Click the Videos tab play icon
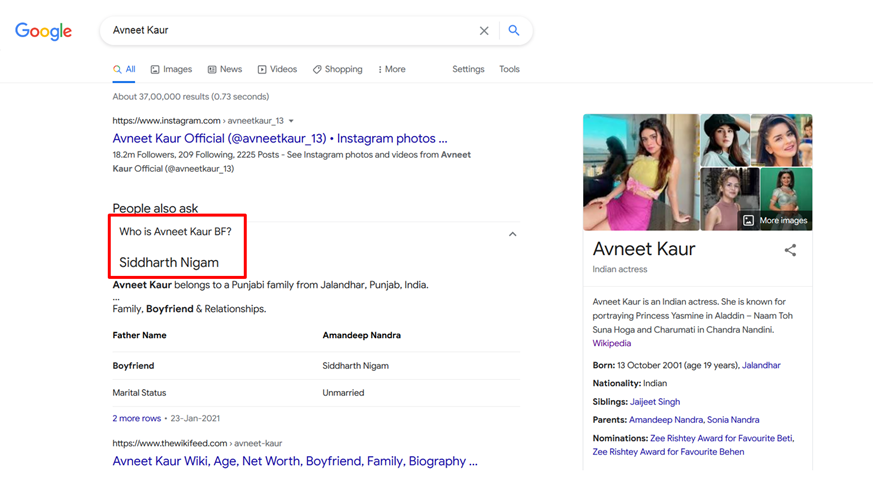 tap(262, 70)
